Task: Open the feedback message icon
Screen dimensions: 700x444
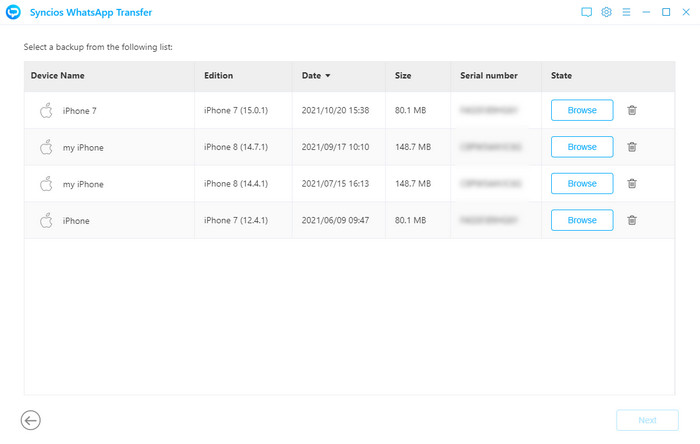Action: [x=586, y=12]
